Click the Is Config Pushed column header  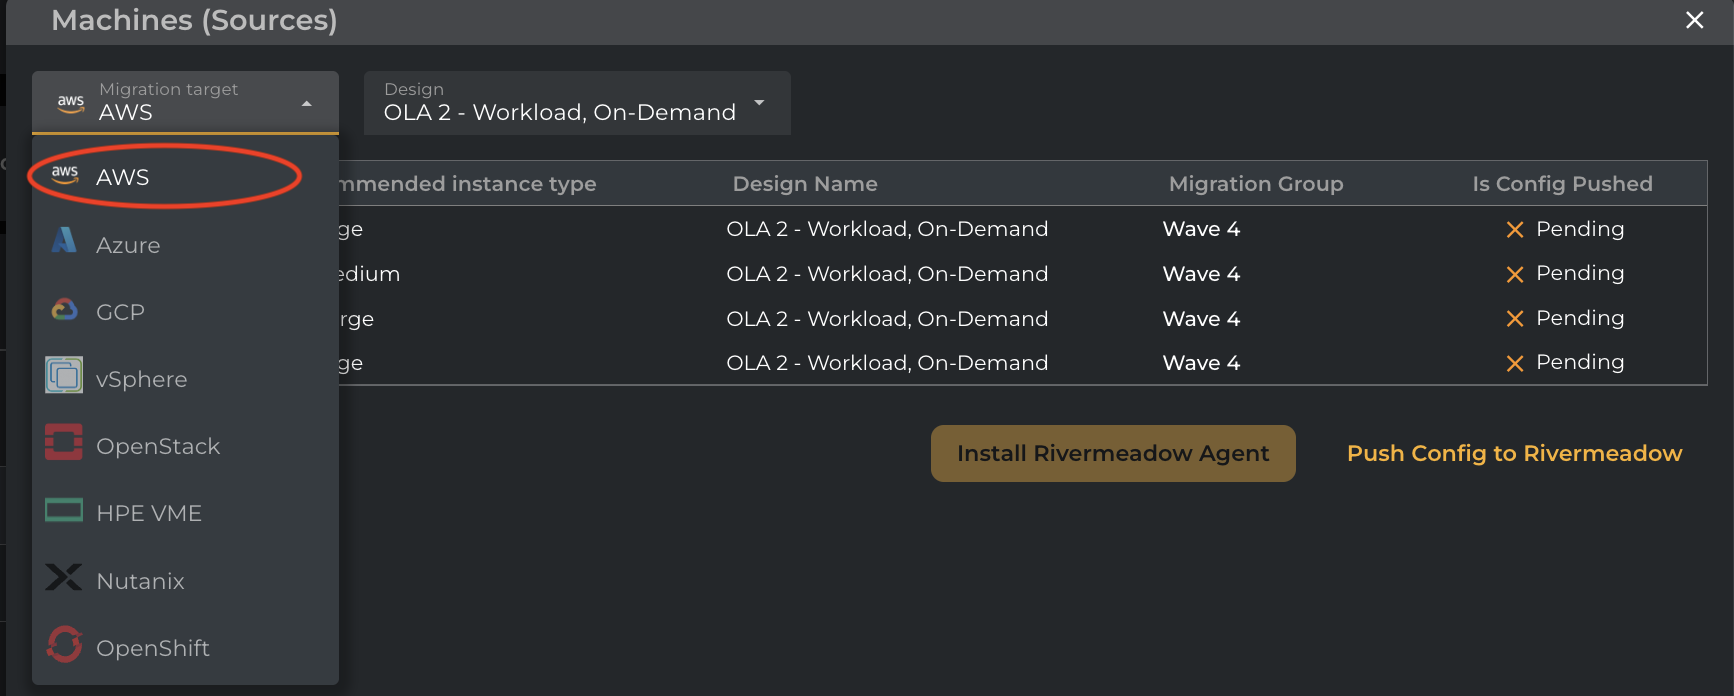click(x=1562, y=184)
